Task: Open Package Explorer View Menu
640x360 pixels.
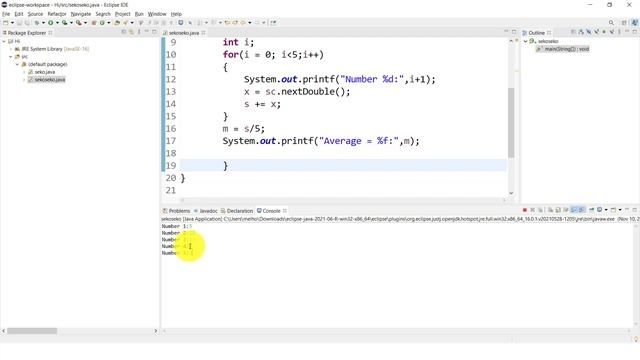Action: [x=139, y=32]
